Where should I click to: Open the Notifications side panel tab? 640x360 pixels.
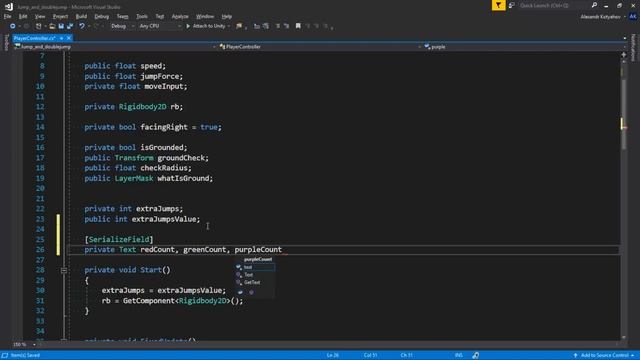pyautogui.click(x=634, y=47)
